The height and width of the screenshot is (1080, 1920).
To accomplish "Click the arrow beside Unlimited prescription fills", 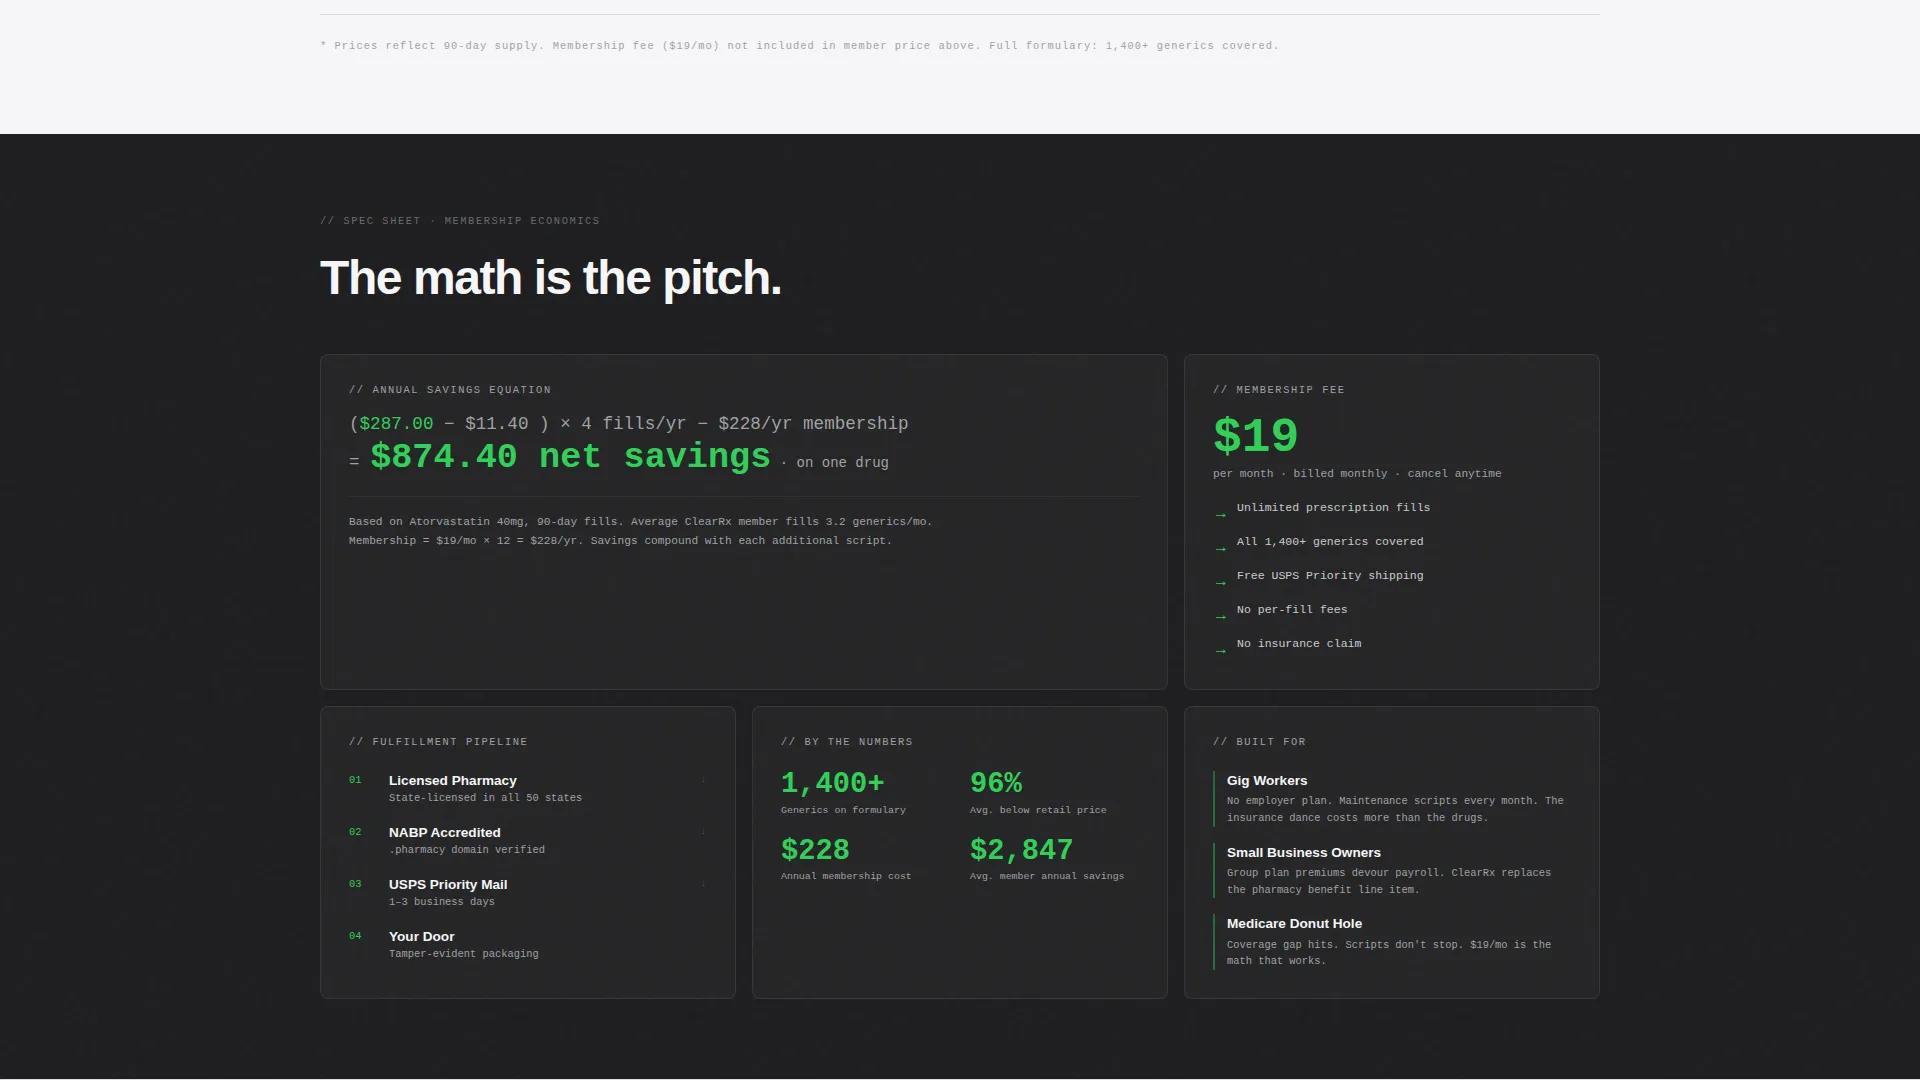I will [x=1220, y=515].
